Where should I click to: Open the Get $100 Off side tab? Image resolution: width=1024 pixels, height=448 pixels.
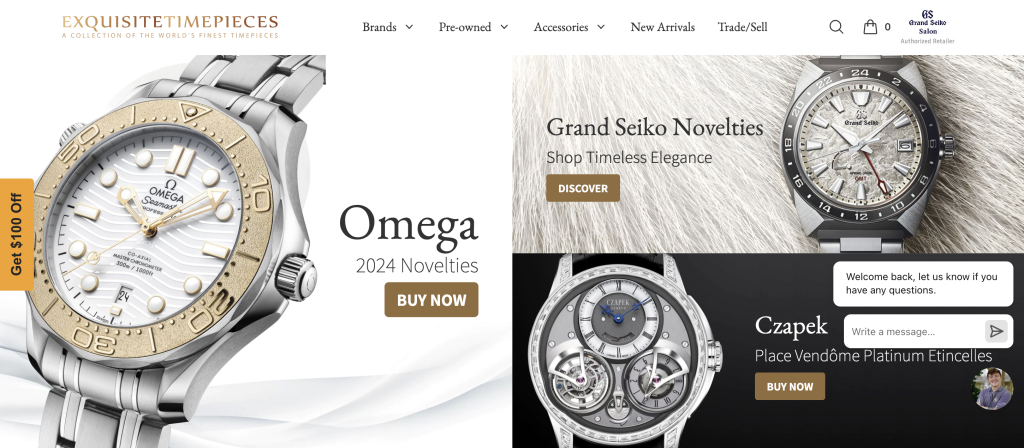[16, 234]
